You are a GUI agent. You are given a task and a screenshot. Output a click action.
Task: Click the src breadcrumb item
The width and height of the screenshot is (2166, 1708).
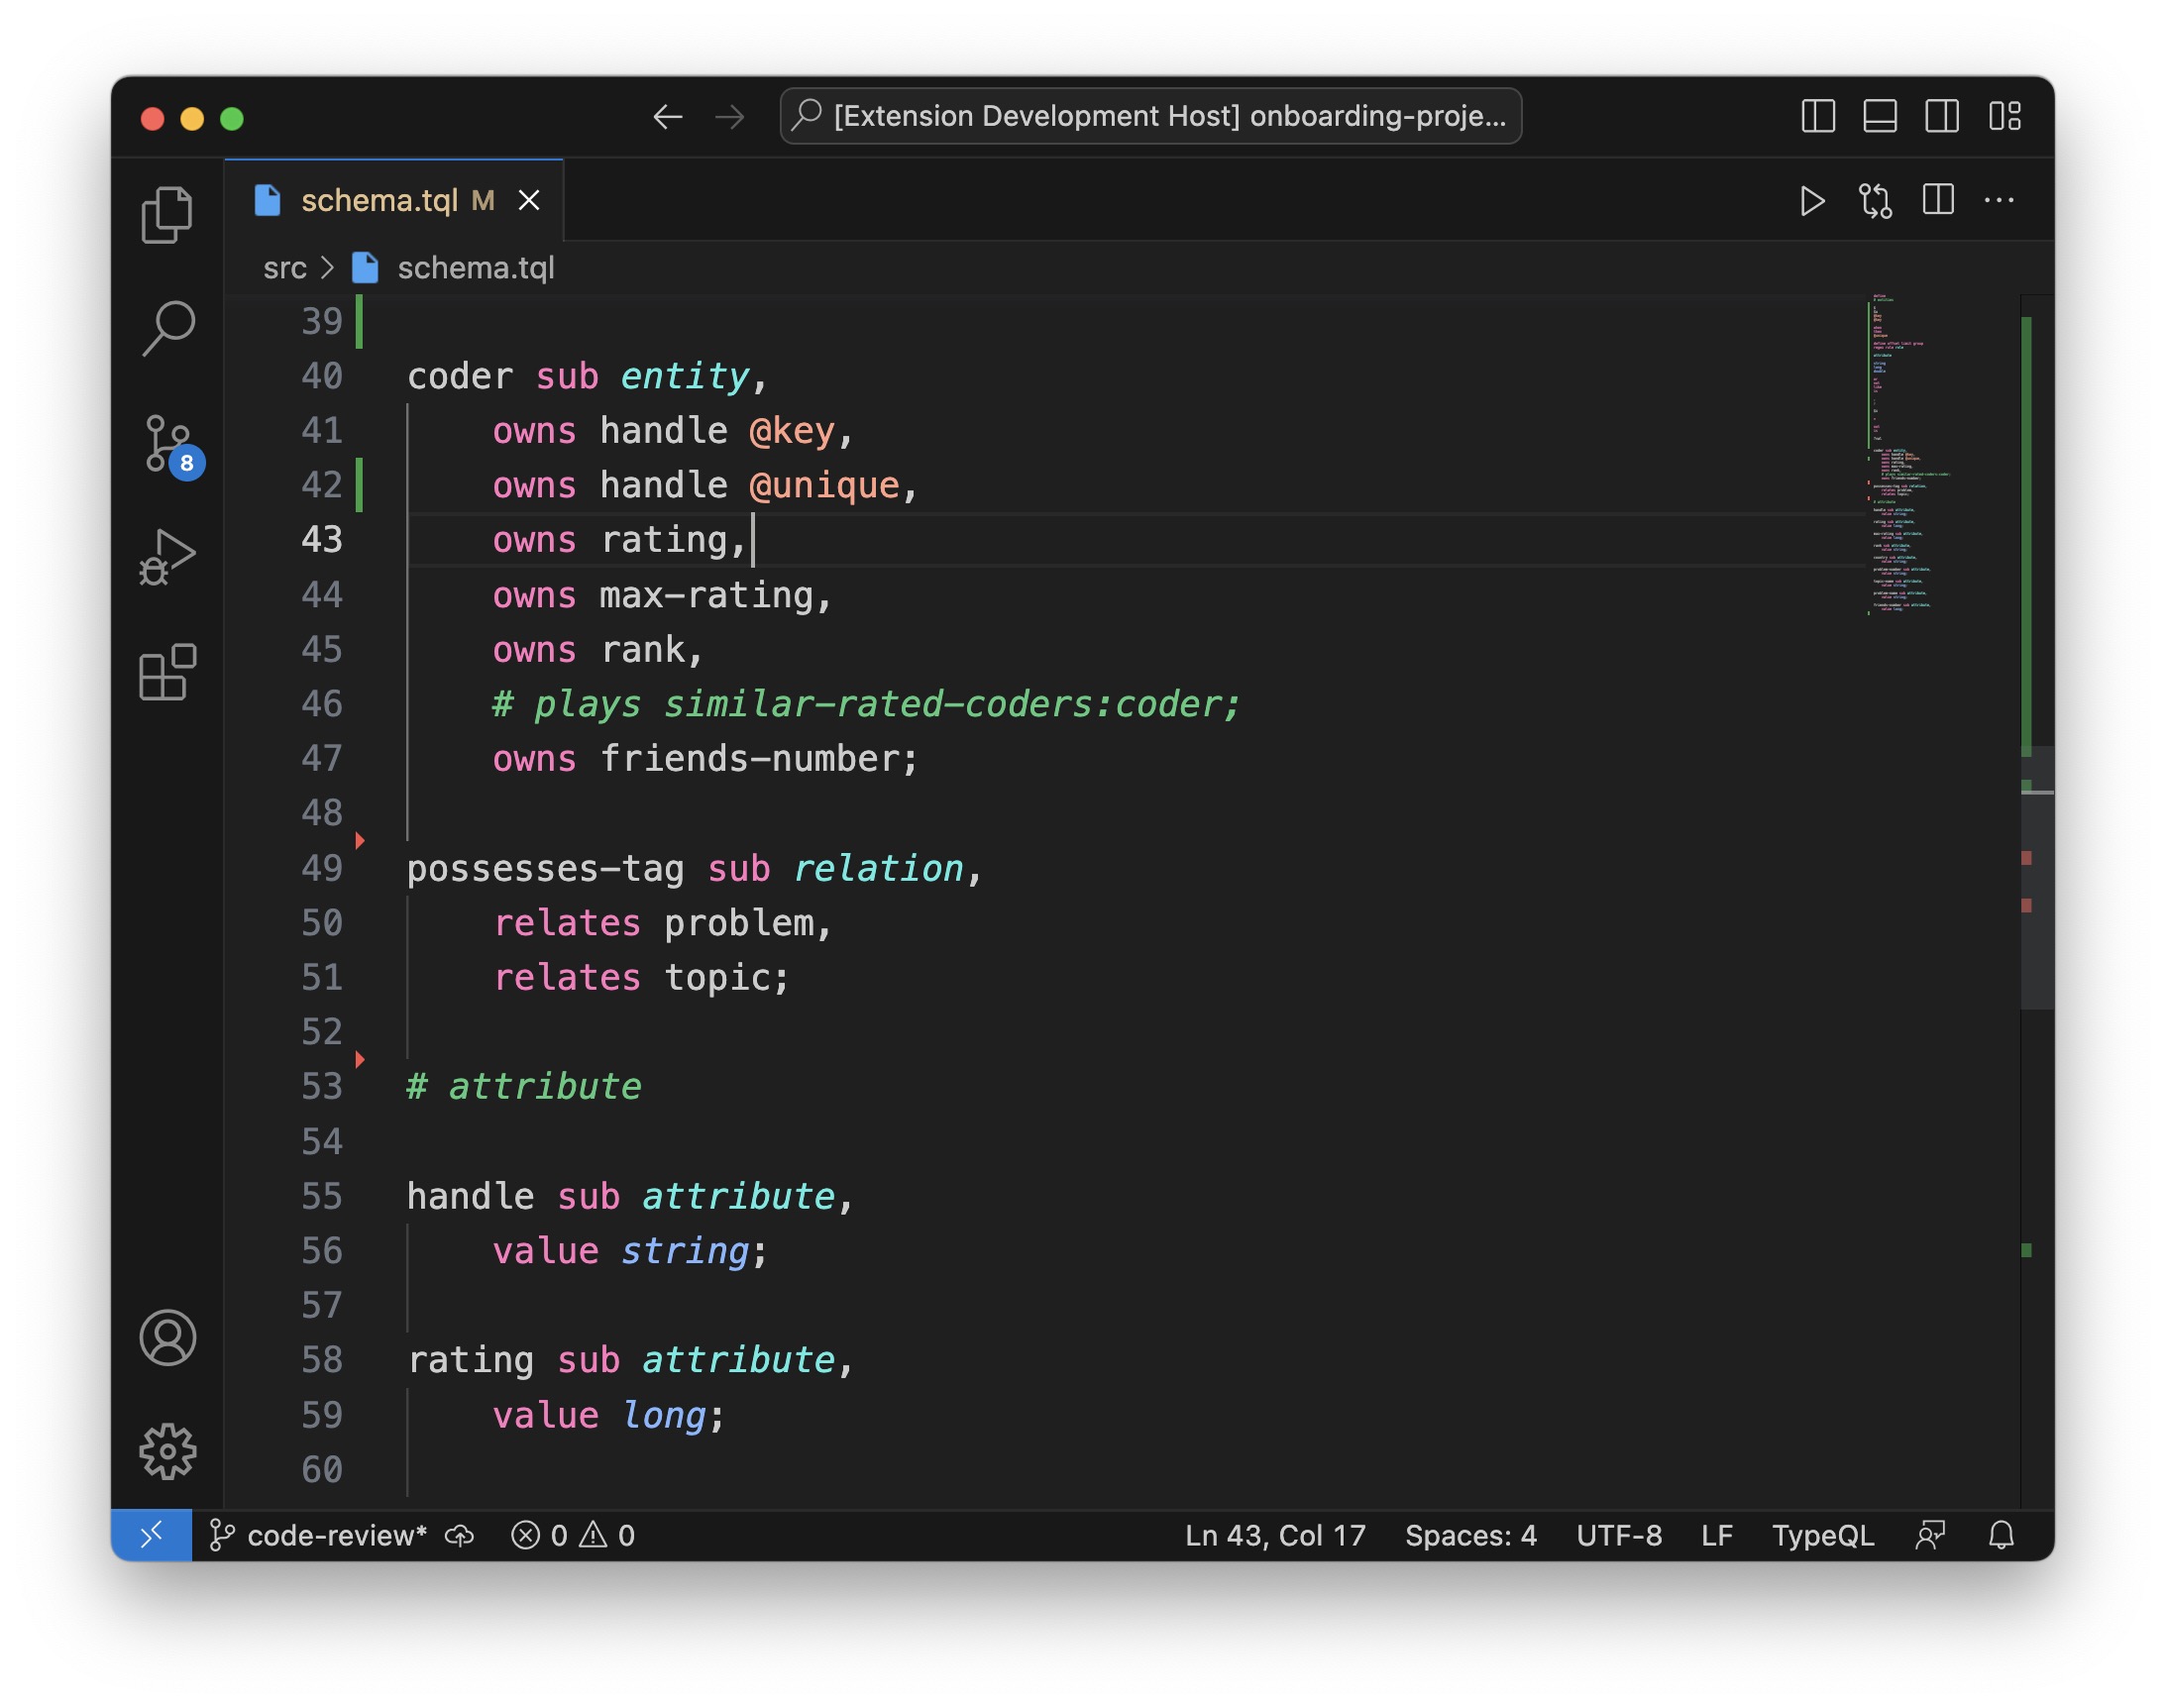point(284,268)
